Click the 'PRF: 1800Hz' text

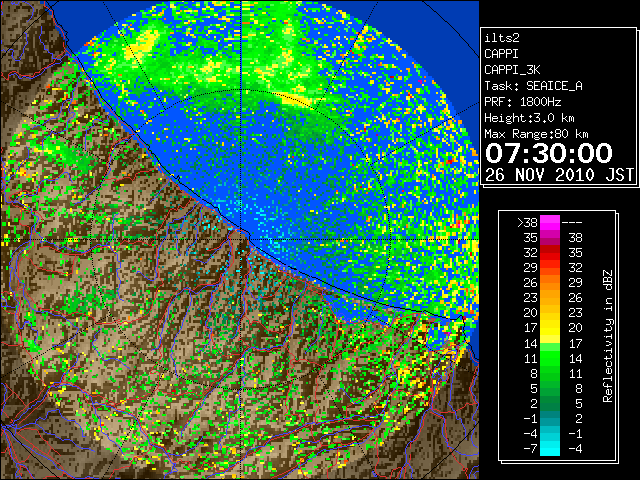pos(522,102)
